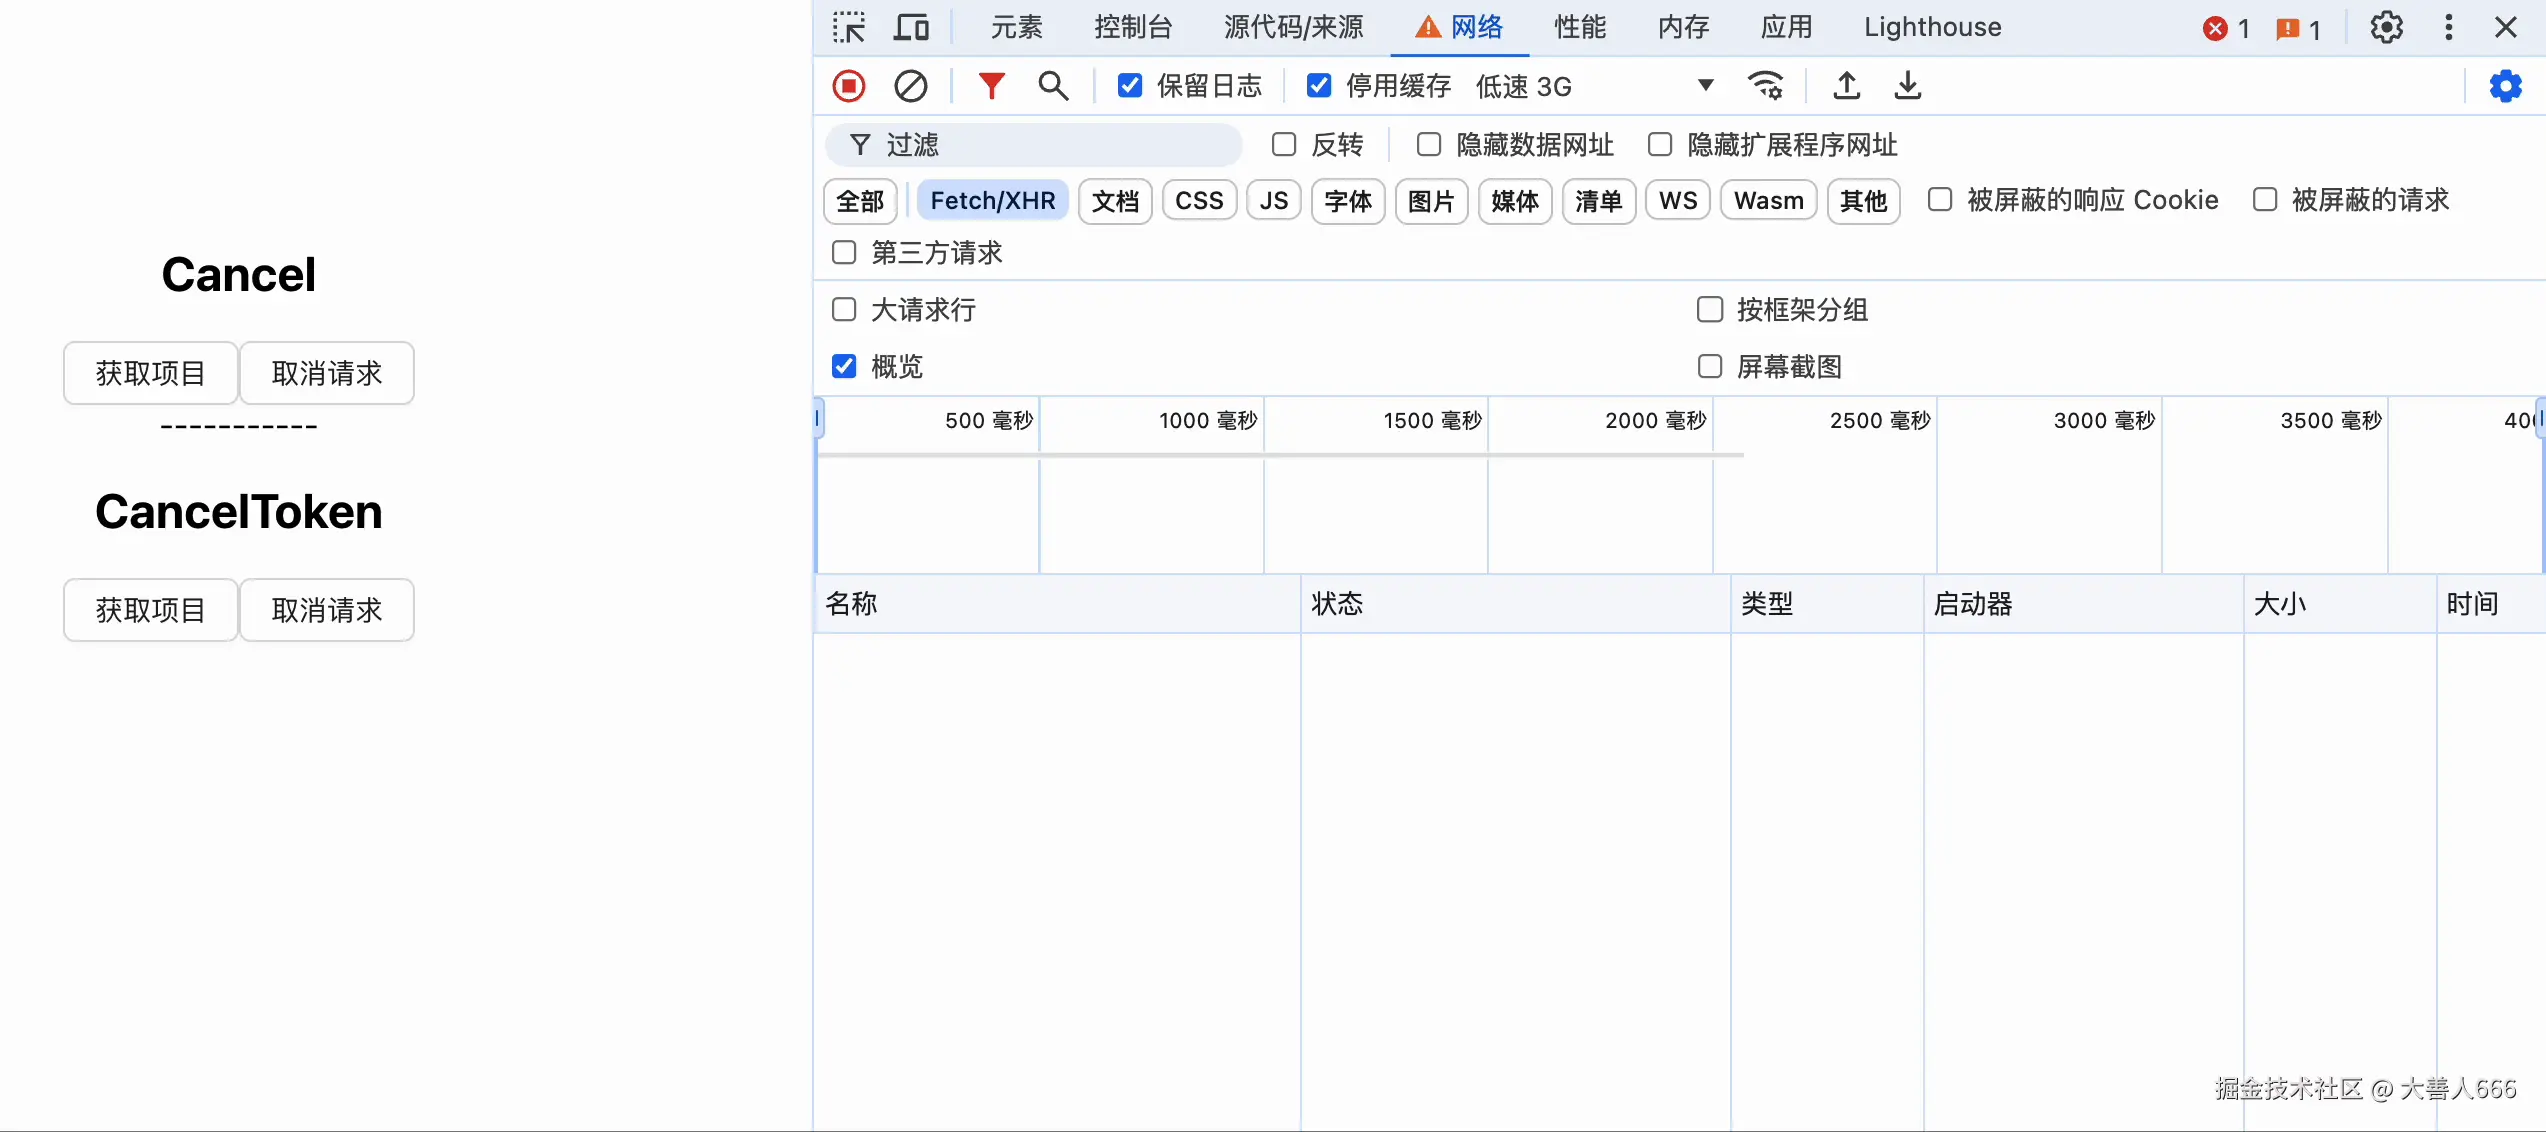Clear the network log
The width and height of the screenshot is (2546, 1132).
click(910, 86)
